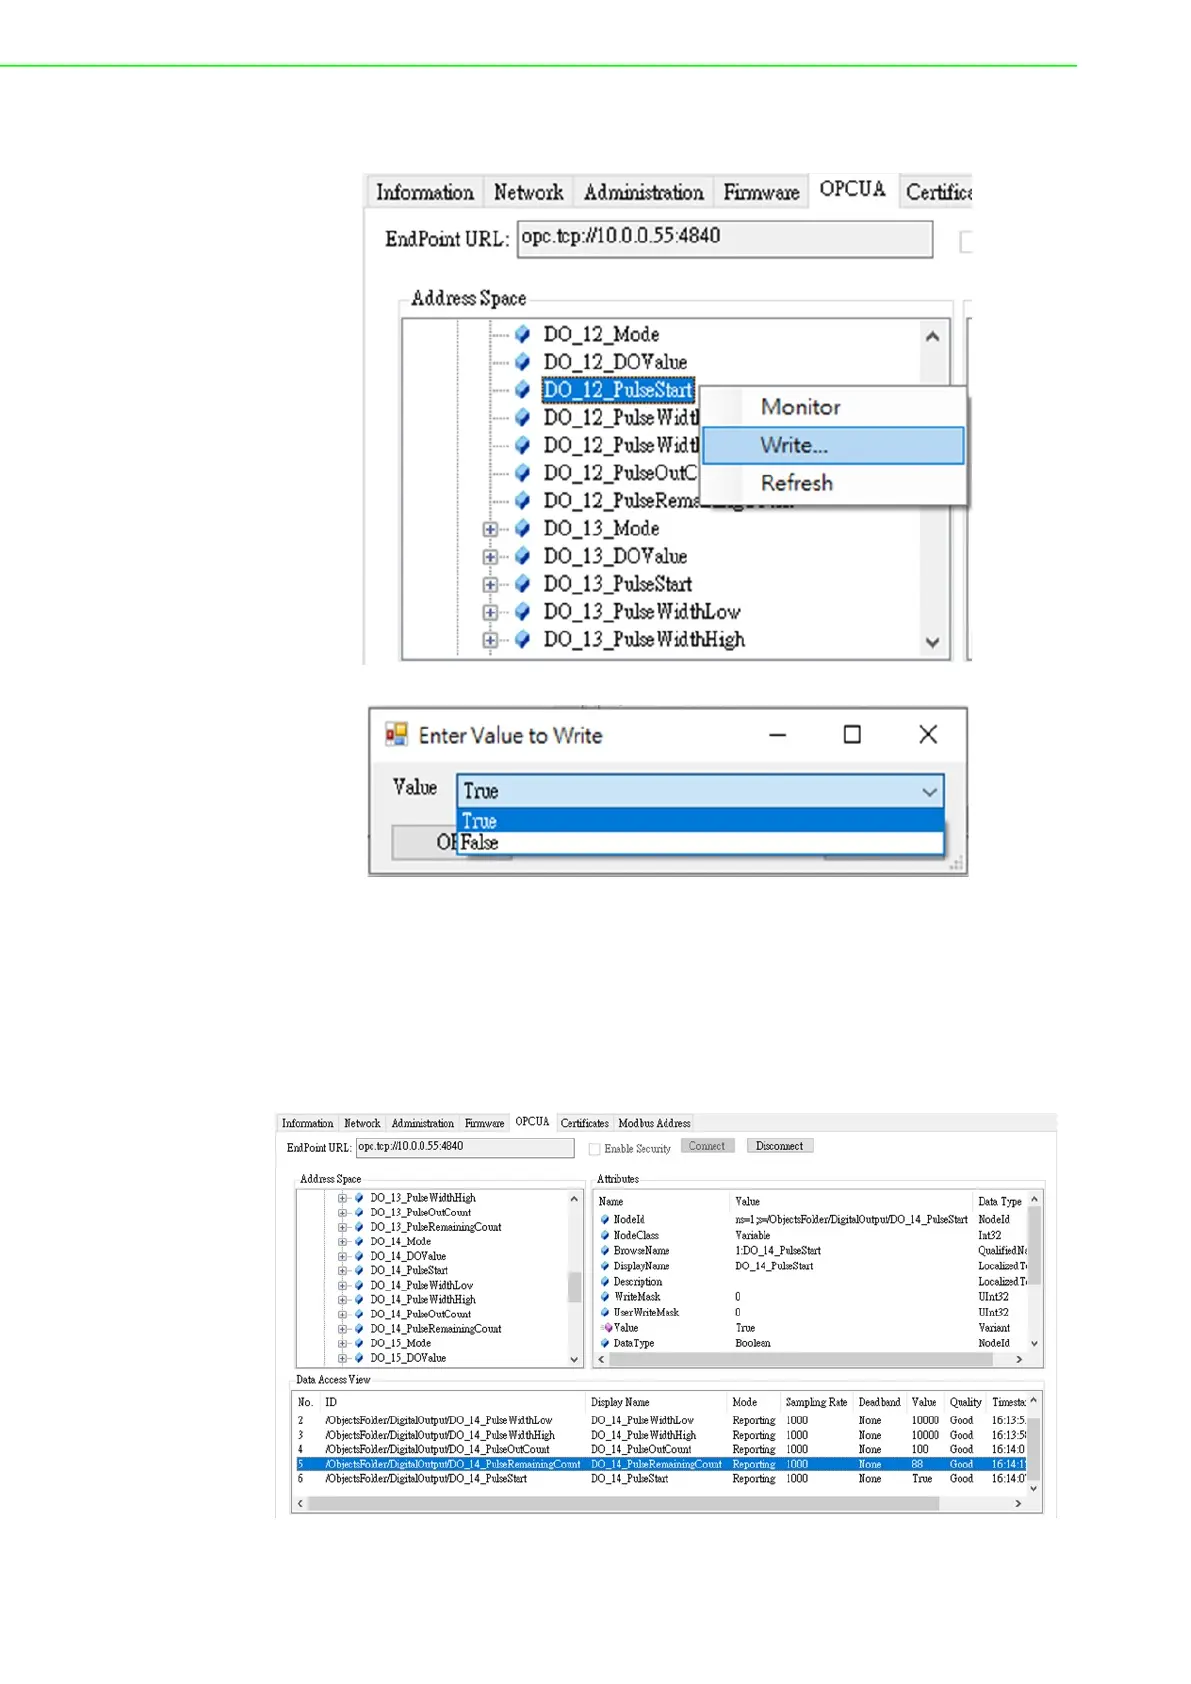
Task: Click the Display Name column header
Action: [x=620, y=1402]
